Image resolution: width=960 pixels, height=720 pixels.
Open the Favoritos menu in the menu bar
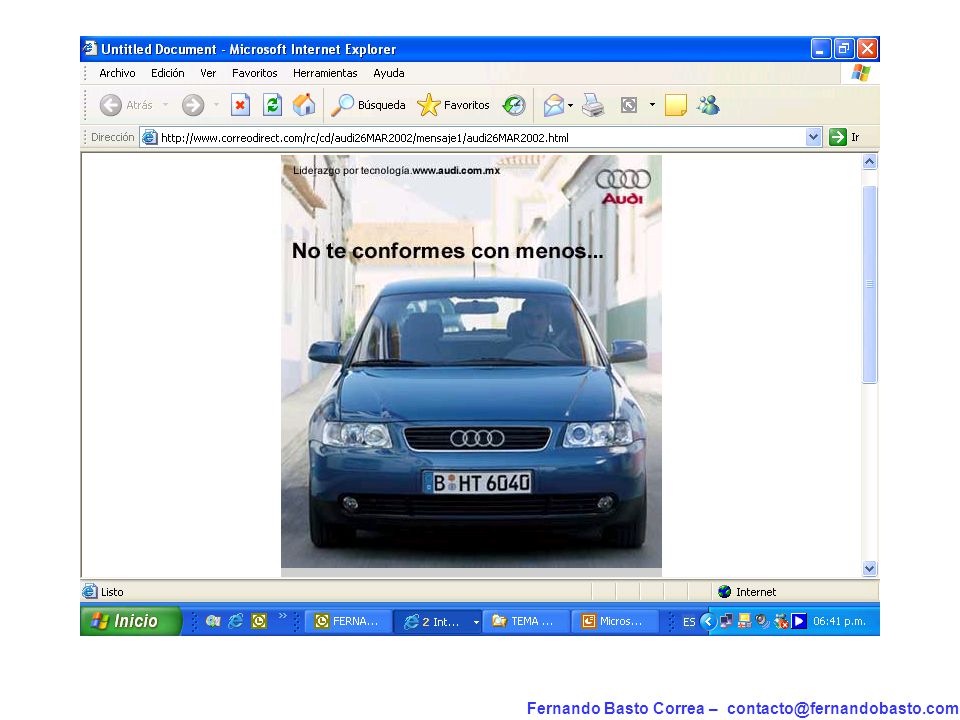(255, 73)
